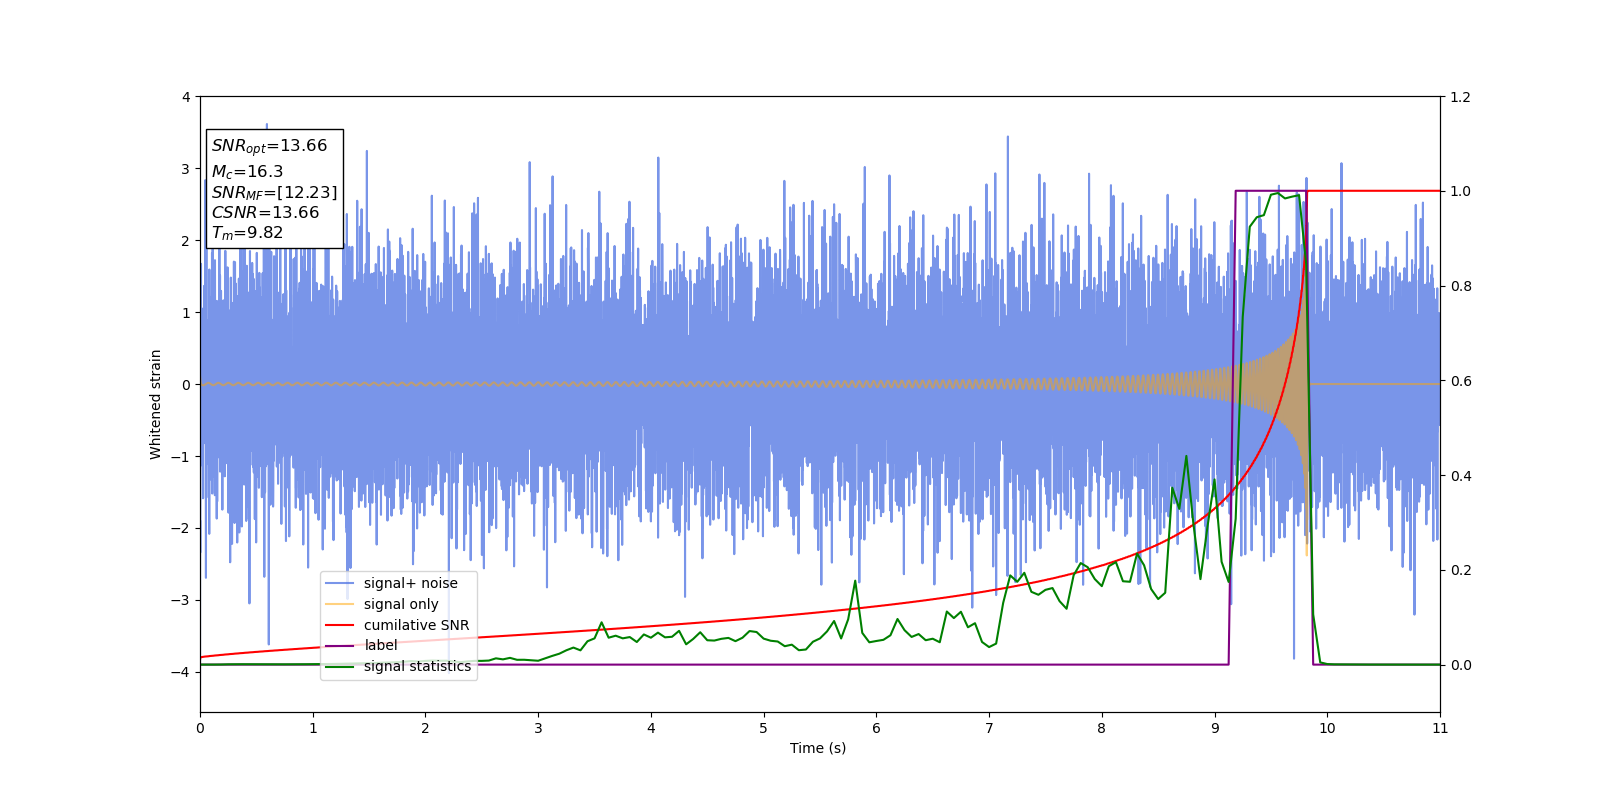The width and height of the screenshot is (1600, 800).
Task: Click the SNRopt=13.66 annotation text
Action: click(269, 146)
